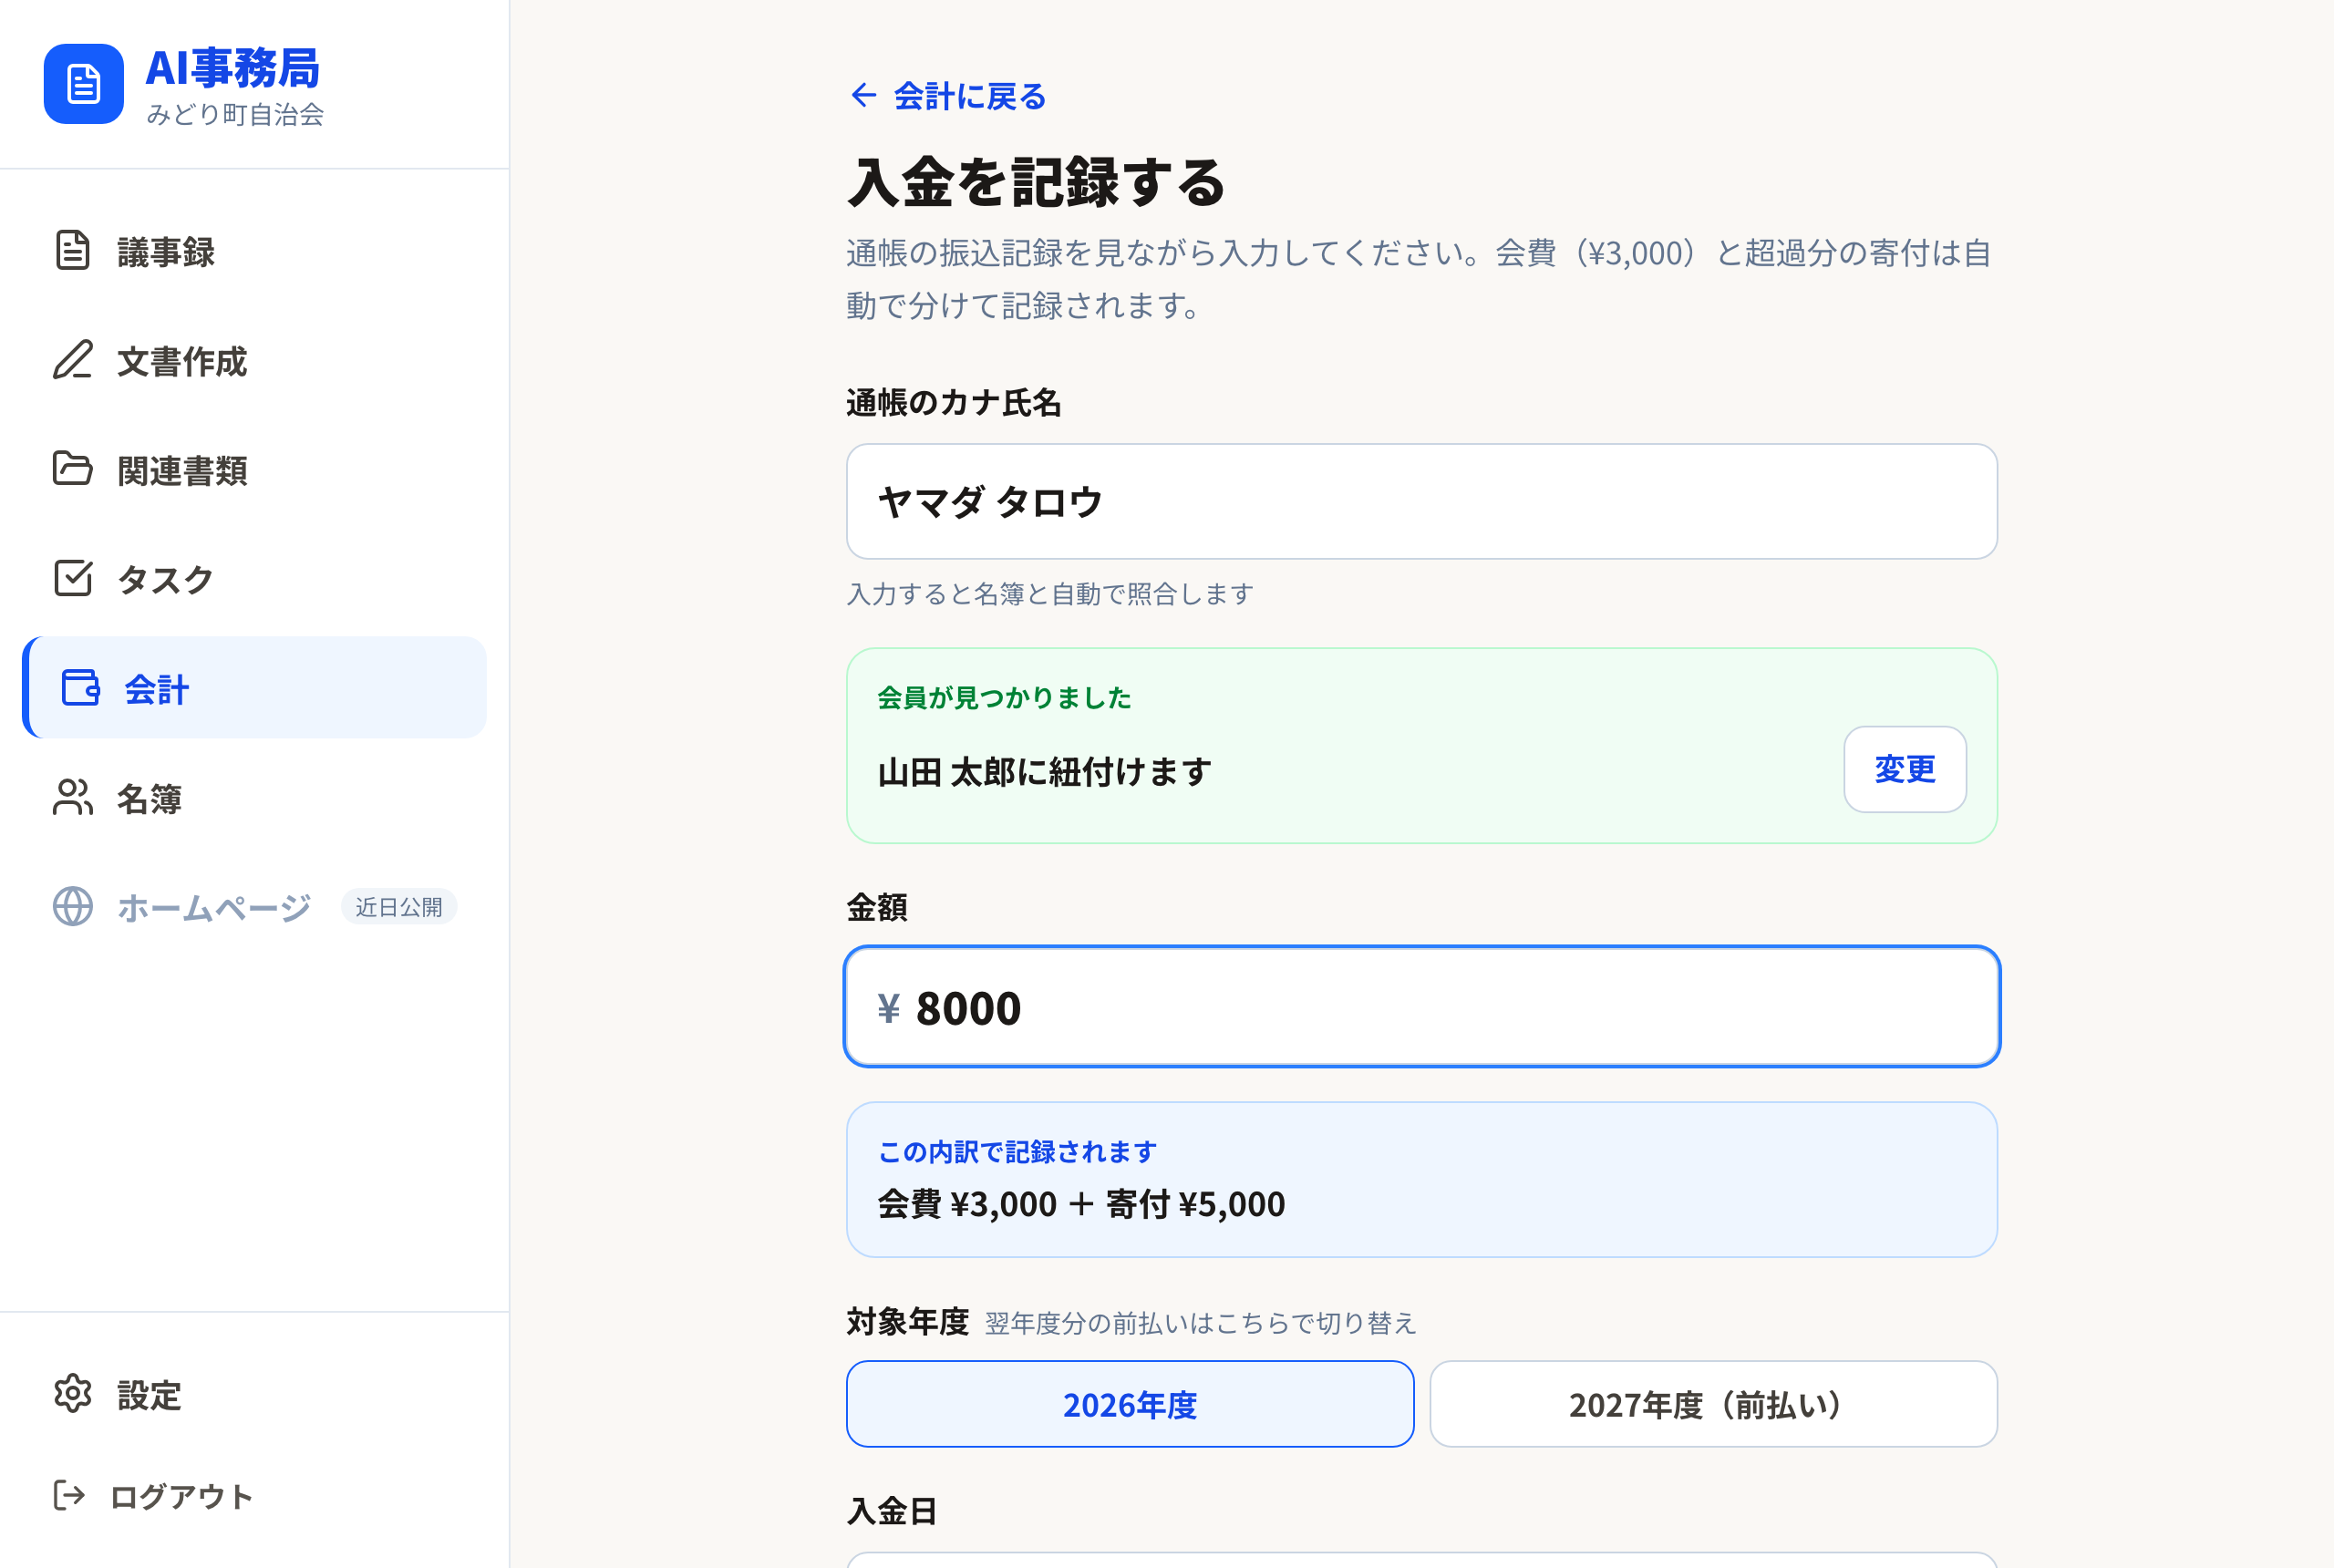
Task: Click the 名簿 people icon
Action: pos(73,797)
